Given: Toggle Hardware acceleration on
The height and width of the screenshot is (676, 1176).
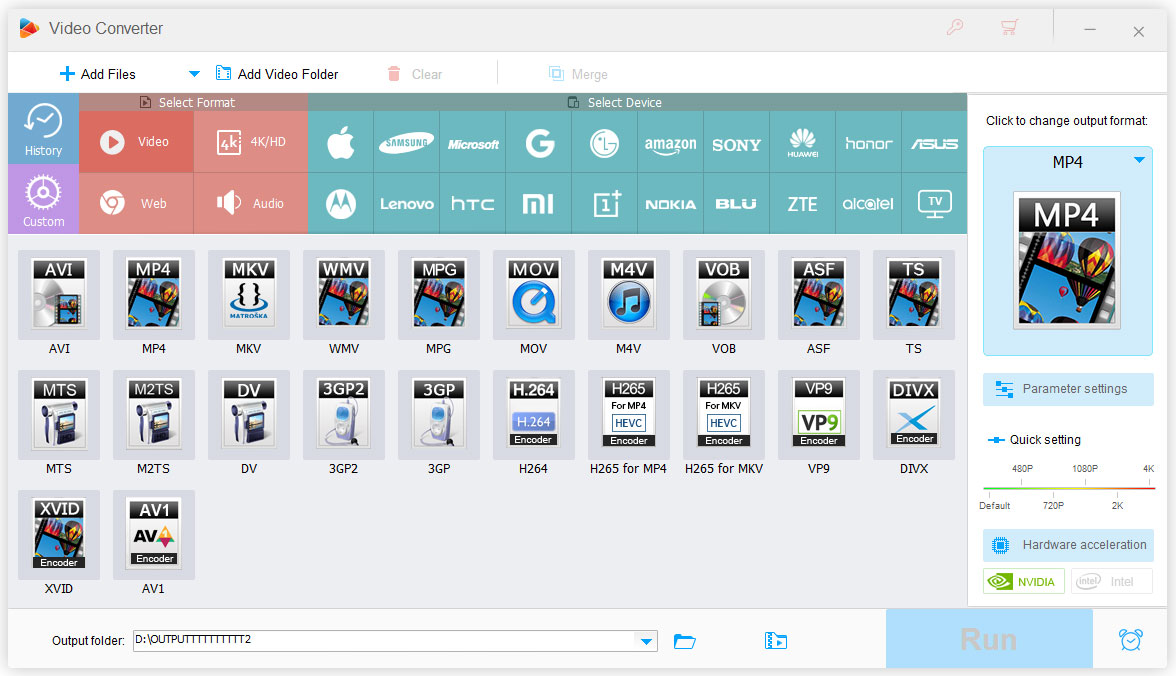Looking at the screenshot, I should [x=1067, y=545].
